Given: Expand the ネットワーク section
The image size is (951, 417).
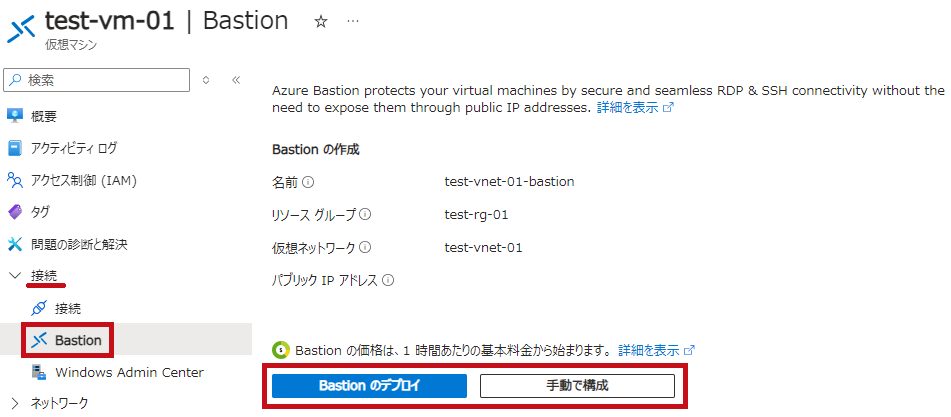Looking at the screenshot, I should 15,402.
